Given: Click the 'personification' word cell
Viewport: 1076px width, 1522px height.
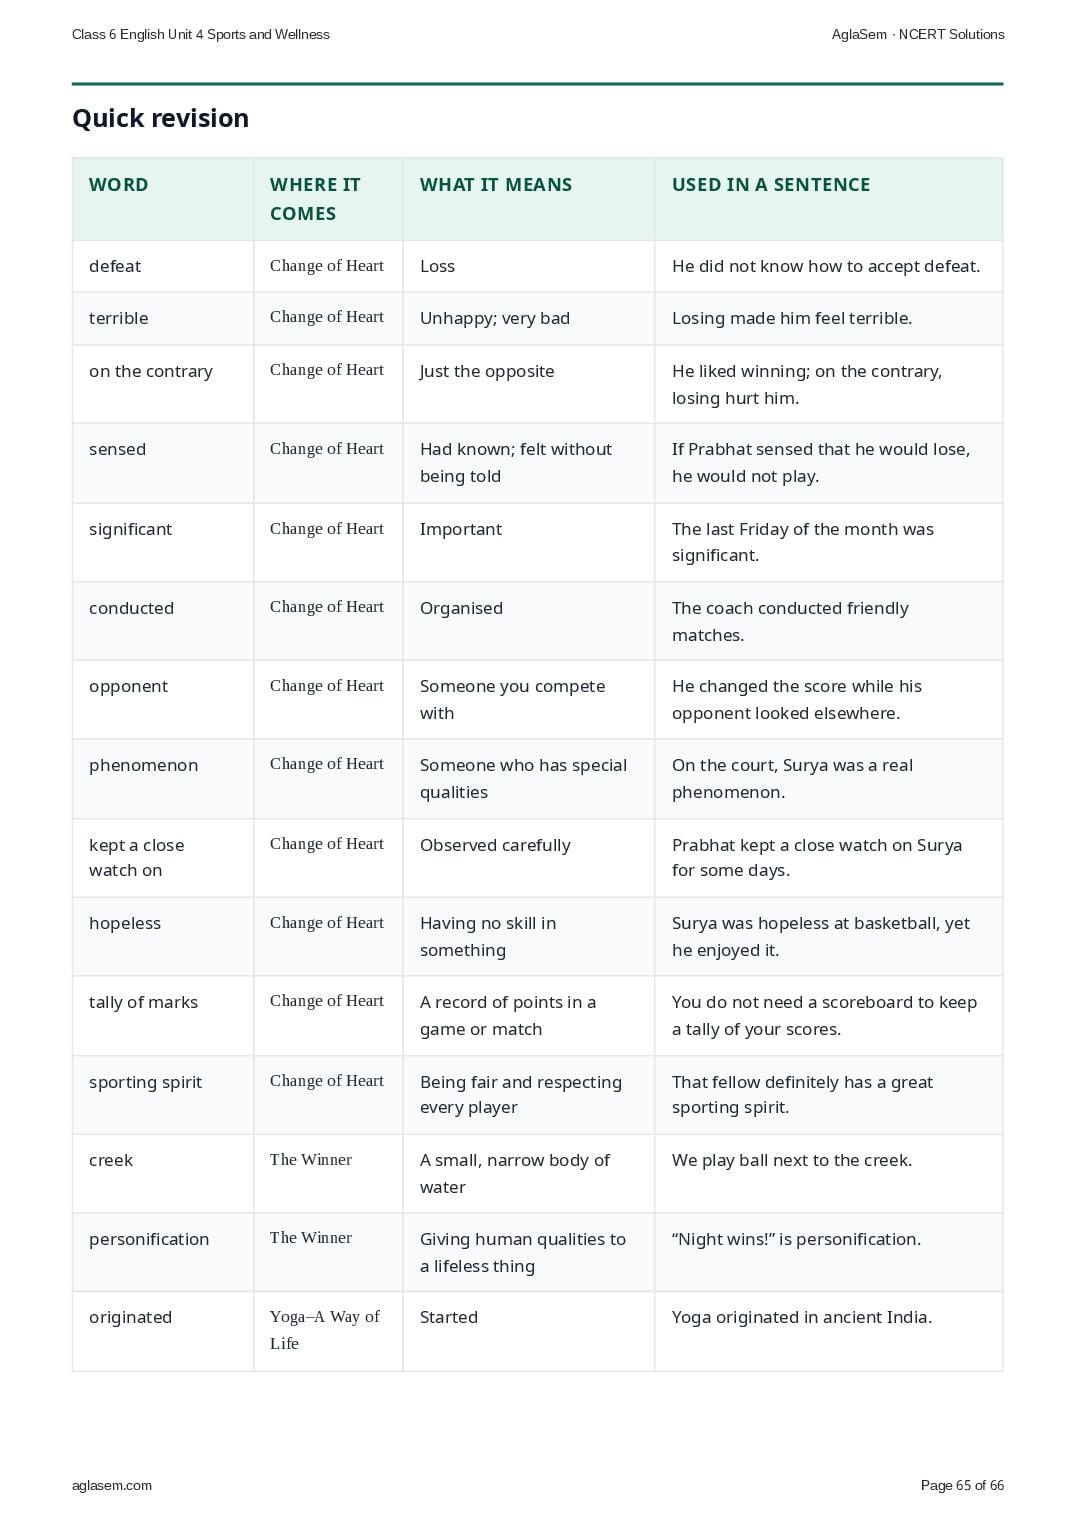Looking at the screenshot, I should tap(163, 1252).
